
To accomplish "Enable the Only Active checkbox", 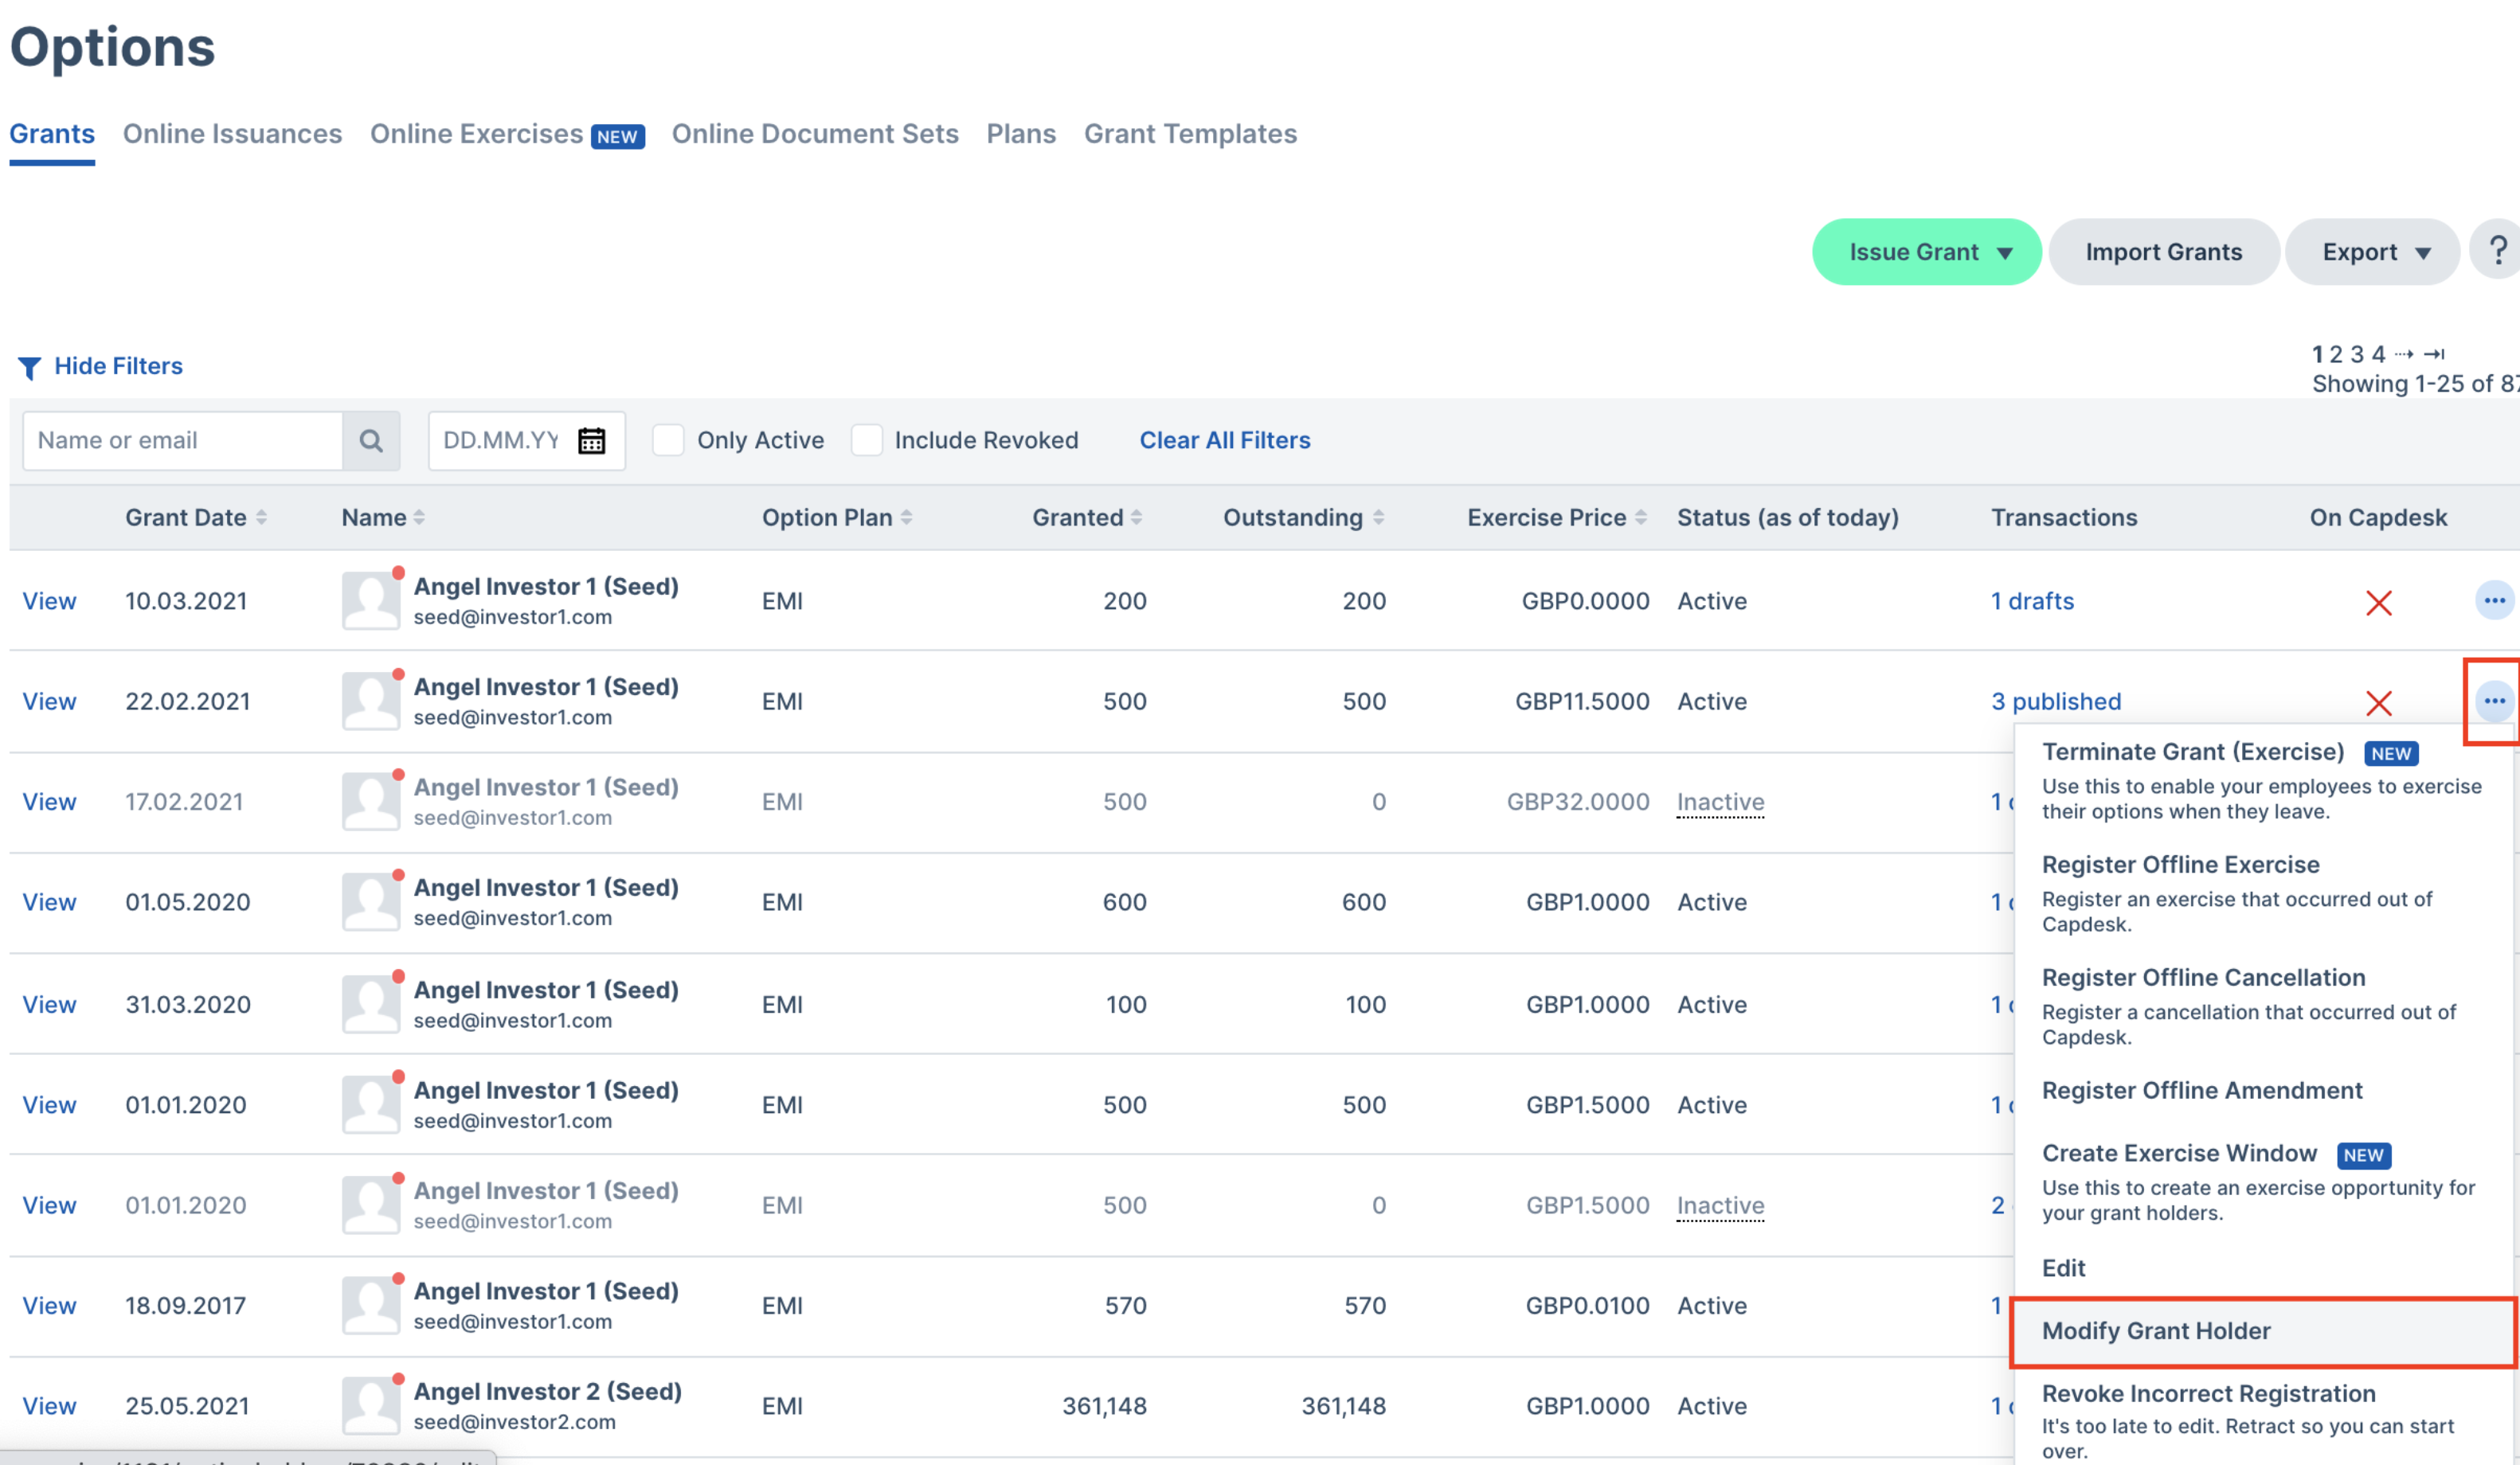I will pos(668,440).
